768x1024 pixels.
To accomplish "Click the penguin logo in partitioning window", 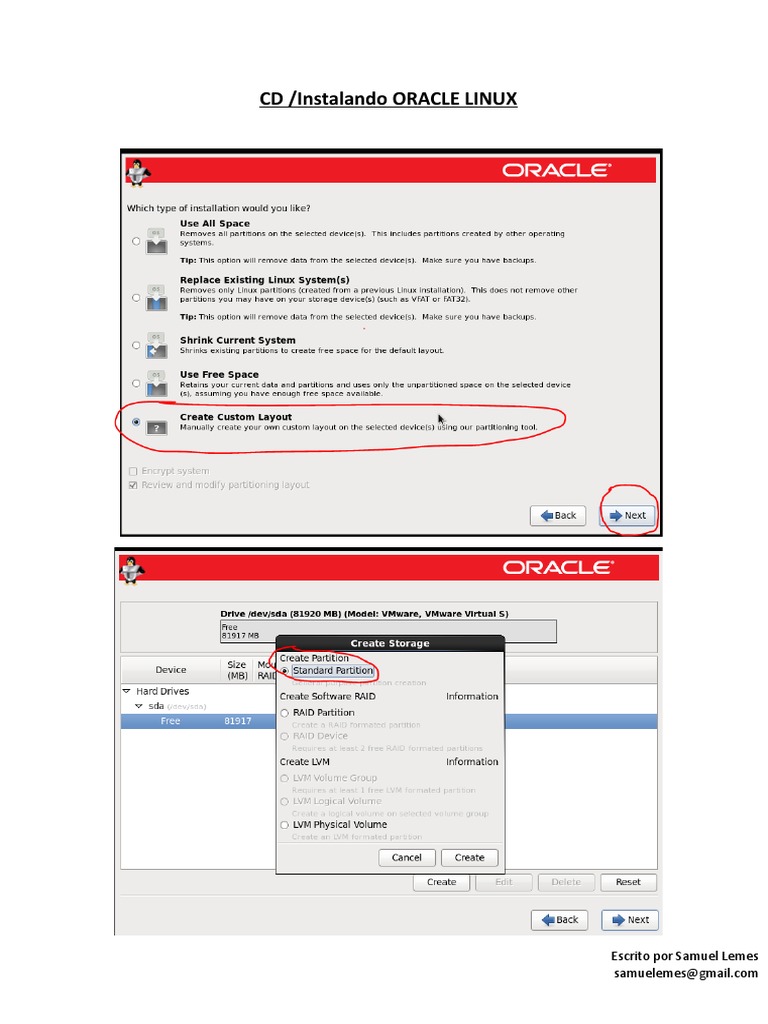I will click(132, 570).
